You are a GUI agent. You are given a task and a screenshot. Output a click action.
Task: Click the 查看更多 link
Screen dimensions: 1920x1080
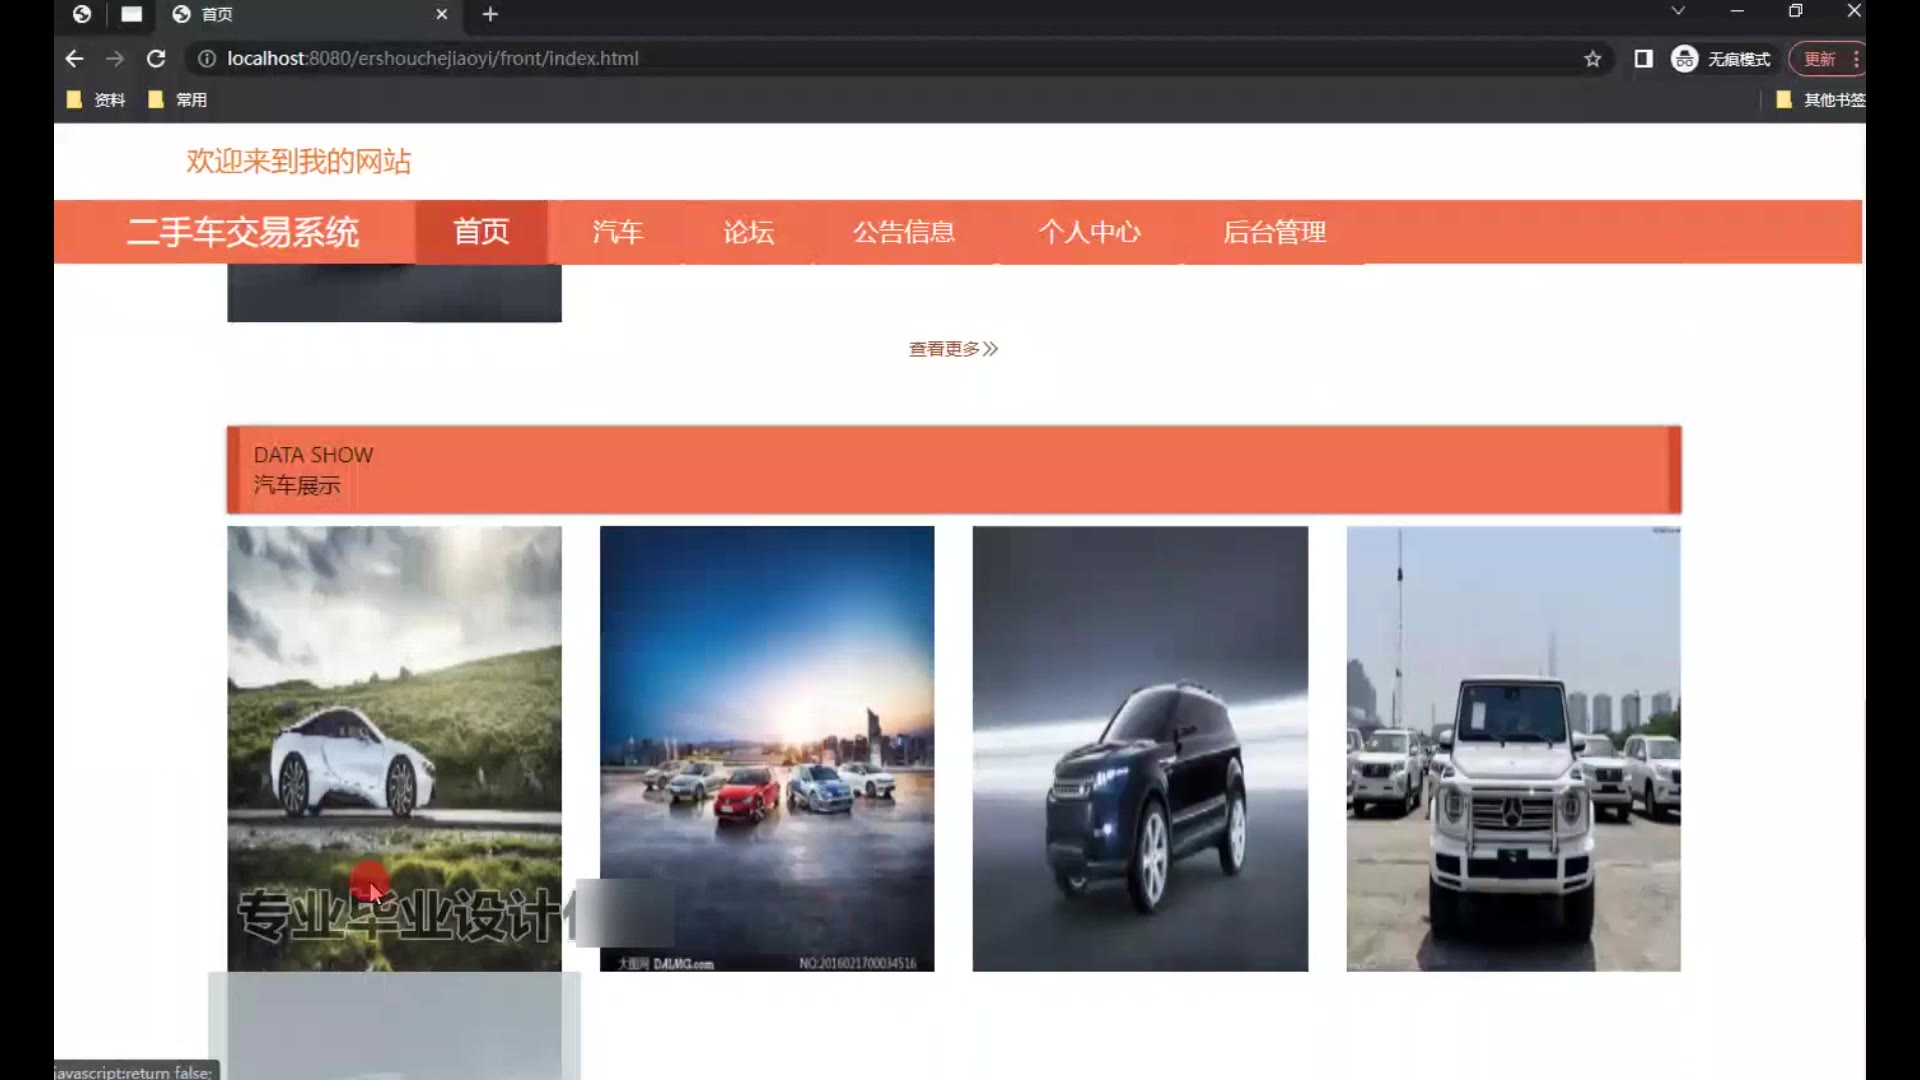[953, 349]
